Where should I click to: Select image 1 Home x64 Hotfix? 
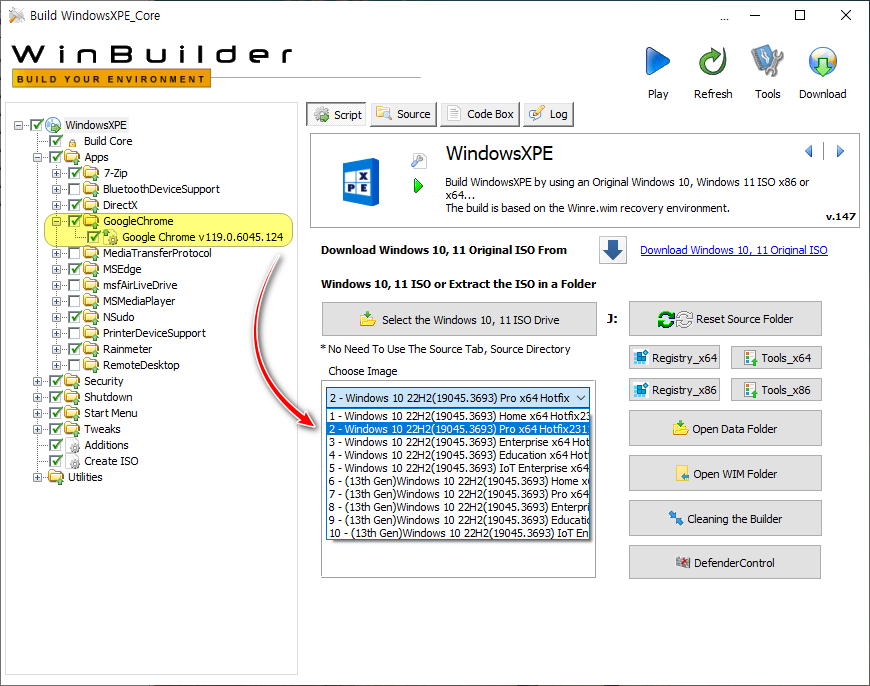click(x=458, y=416)
